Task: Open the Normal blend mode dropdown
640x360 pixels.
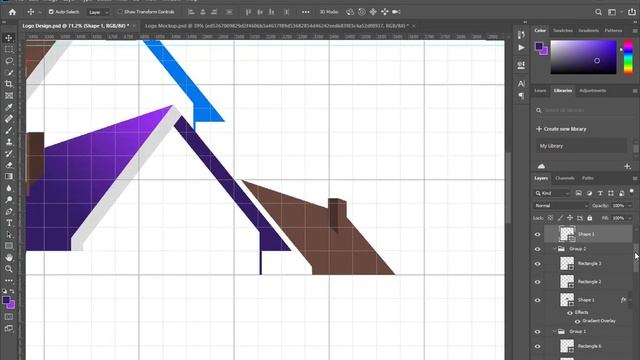Action: tap(561, 206)
